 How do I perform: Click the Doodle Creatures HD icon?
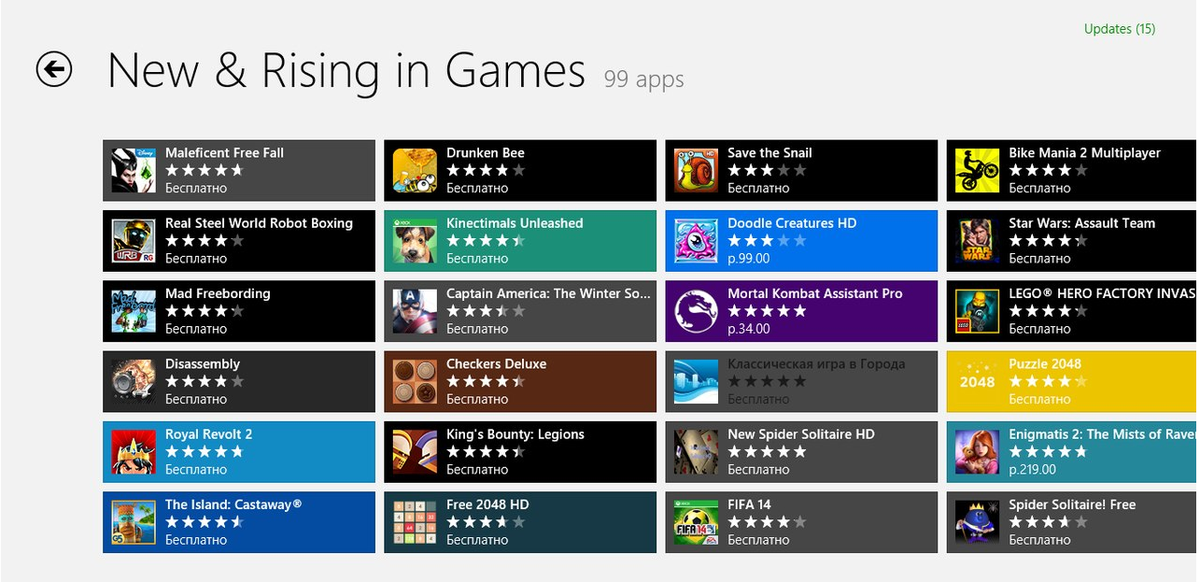(696, 240)
